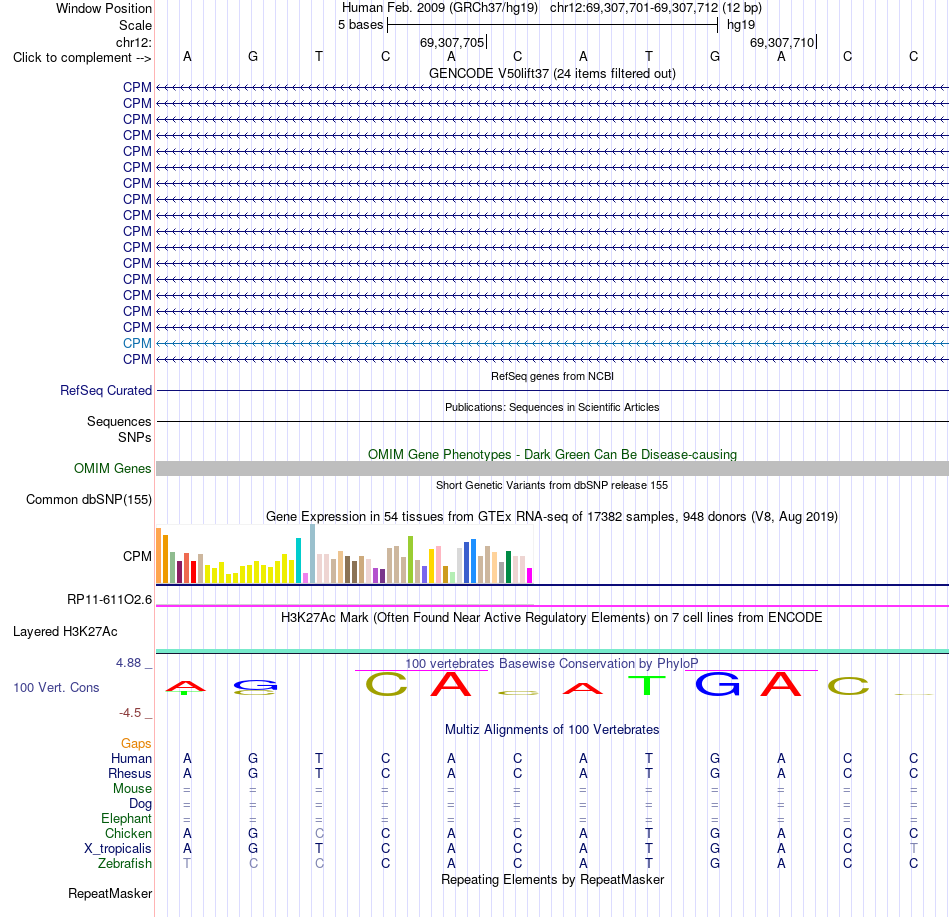The width and height of the screenshot is (950, 917).
Task: Click the Scale label in the ruler
Action: [135, 25]
